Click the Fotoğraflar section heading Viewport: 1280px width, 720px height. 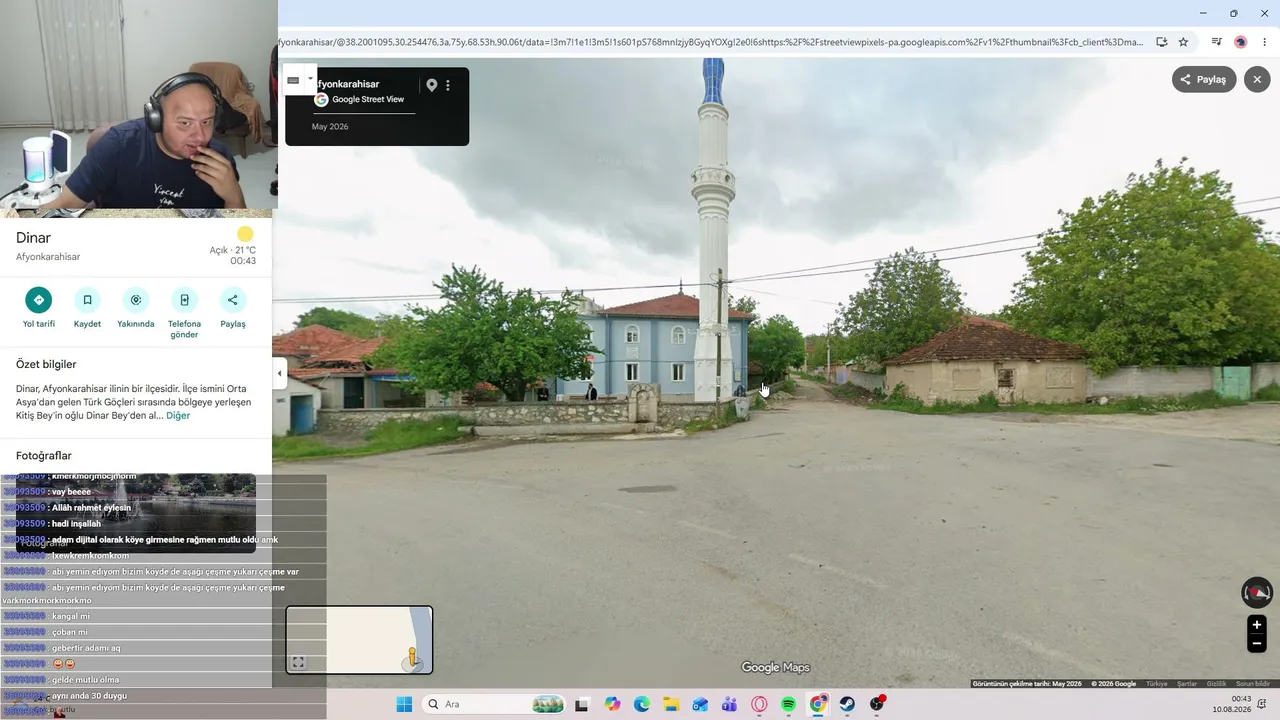click(x=44, y=456)
